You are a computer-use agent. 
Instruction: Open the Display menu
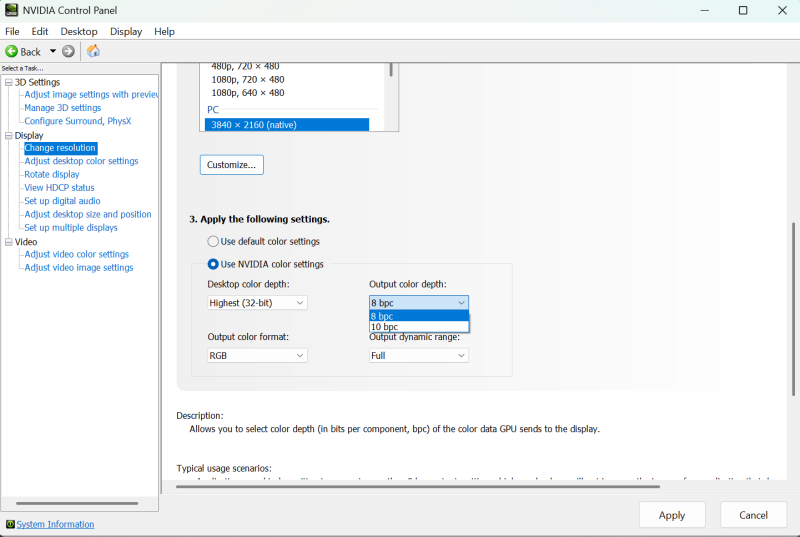[126, 32]
